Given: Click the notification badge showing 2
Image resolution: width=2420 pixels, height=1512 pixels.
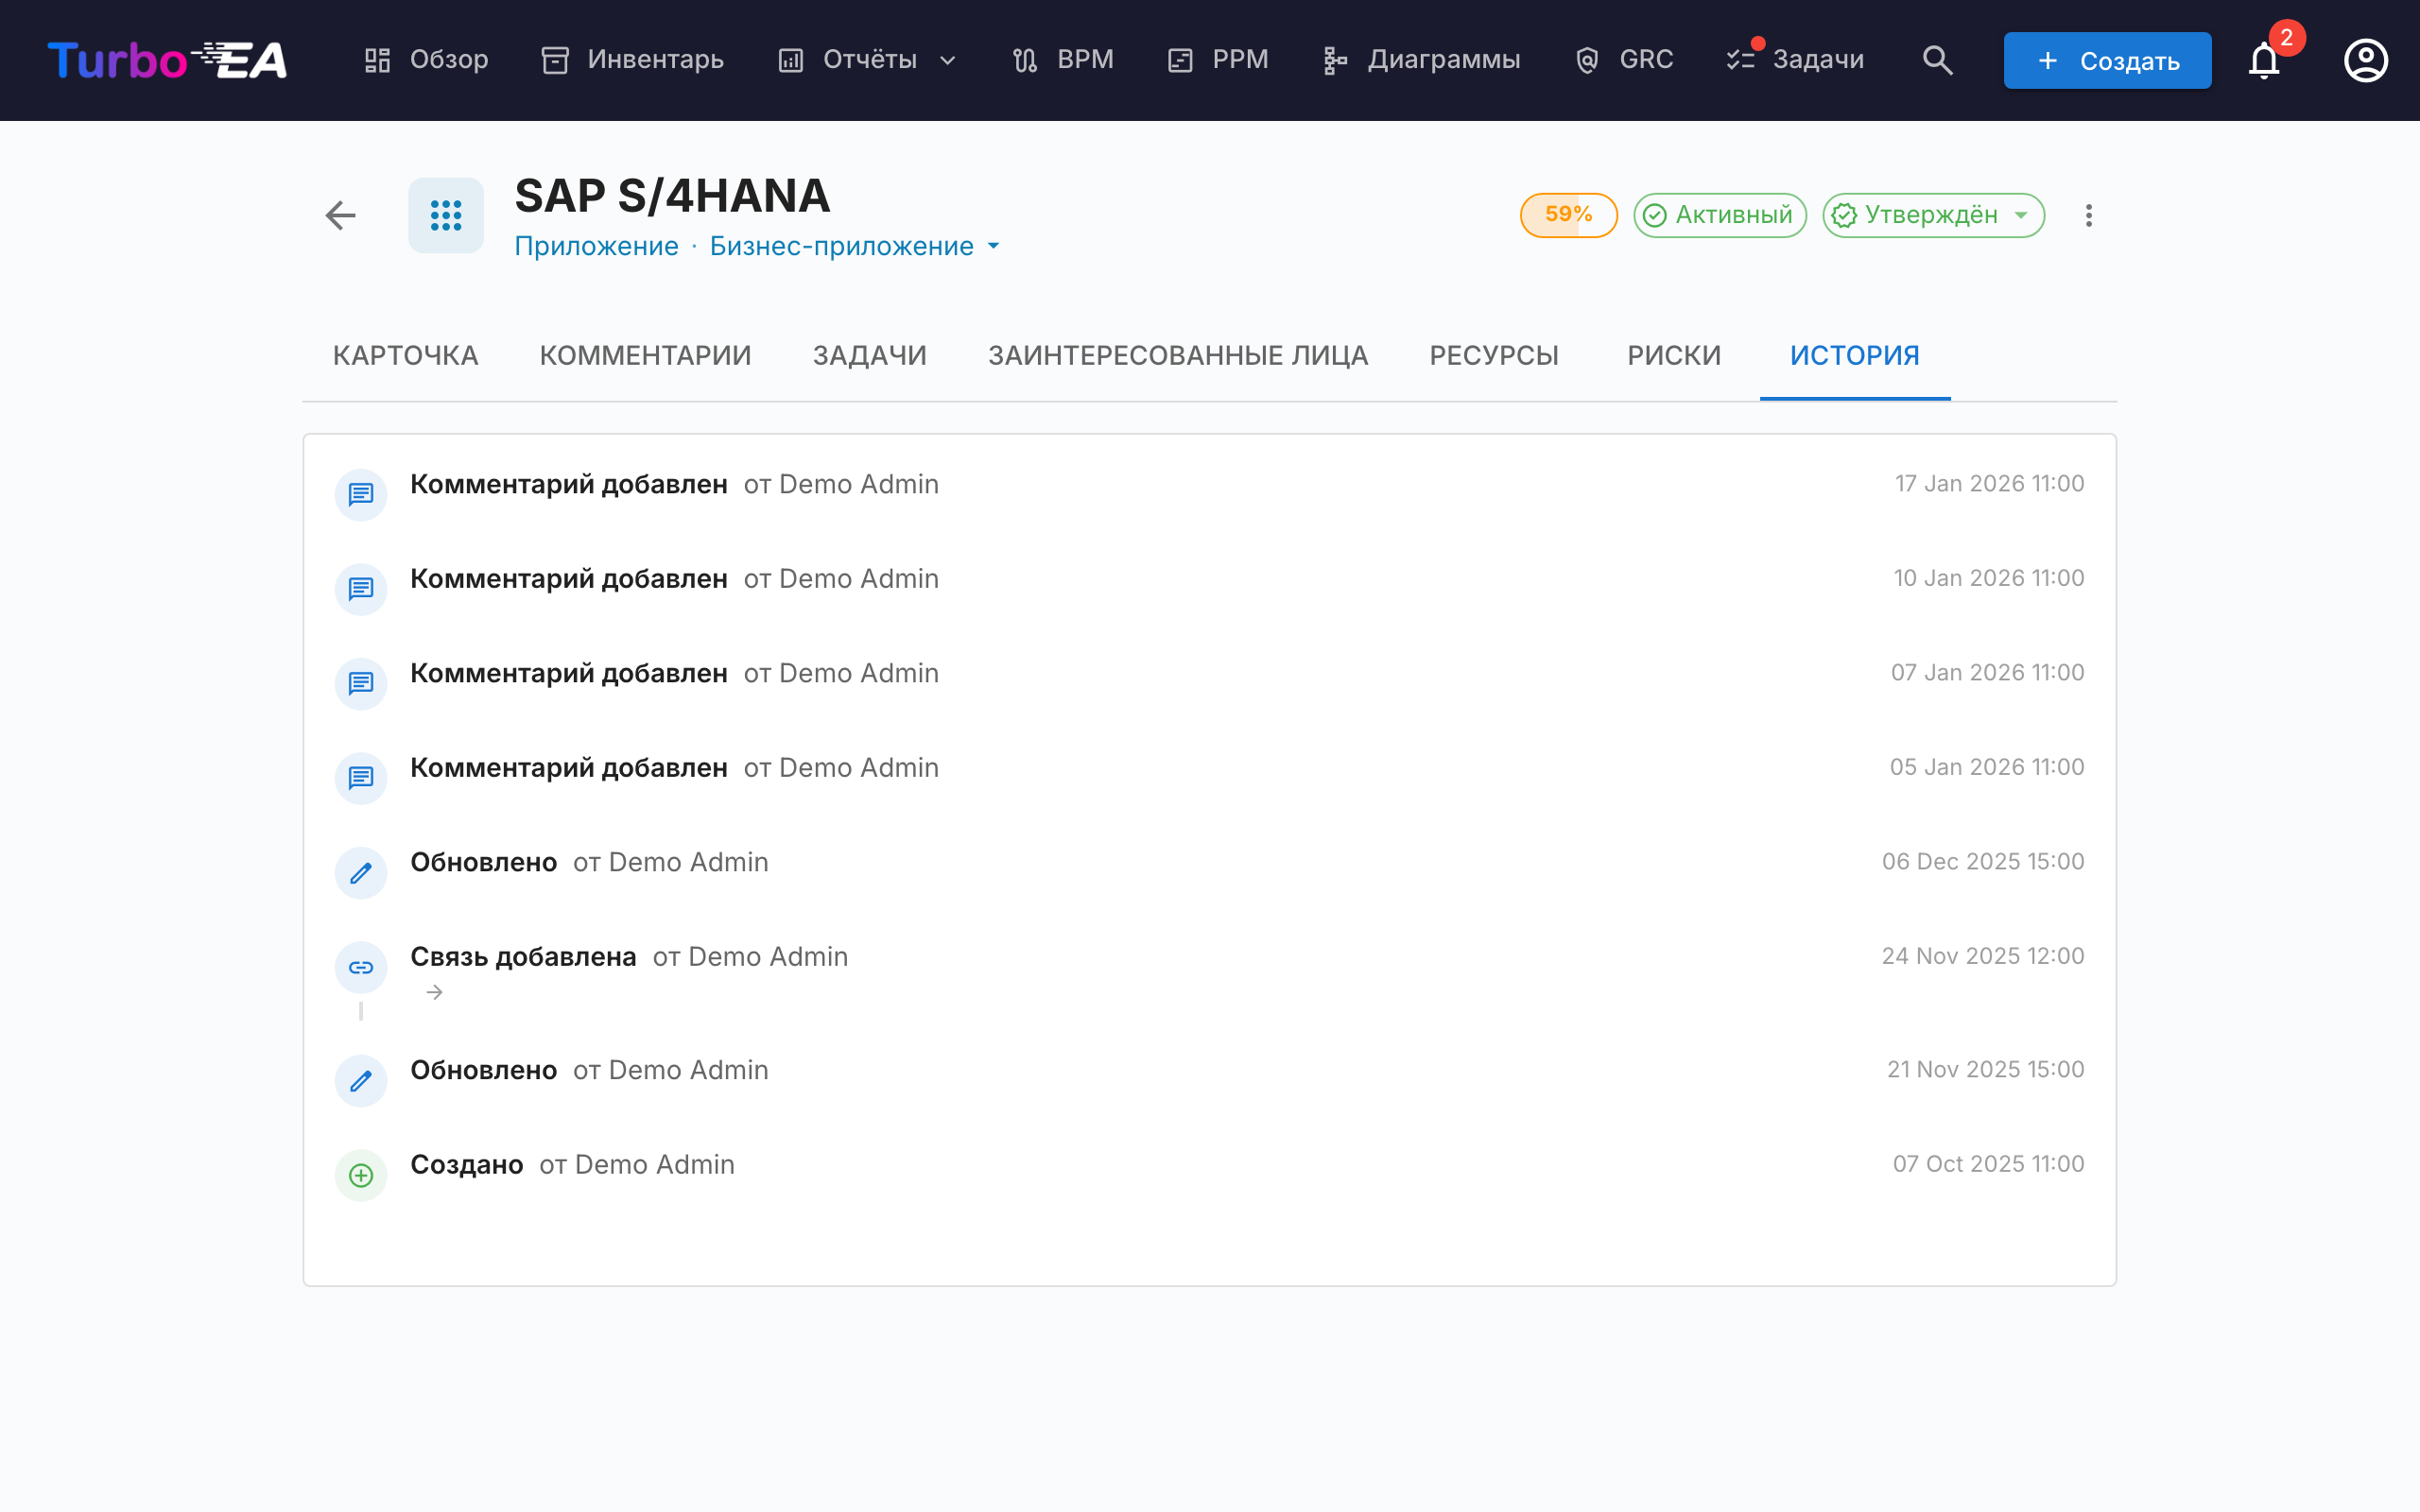Looking at the screenshot, I should click(2286, 38).
